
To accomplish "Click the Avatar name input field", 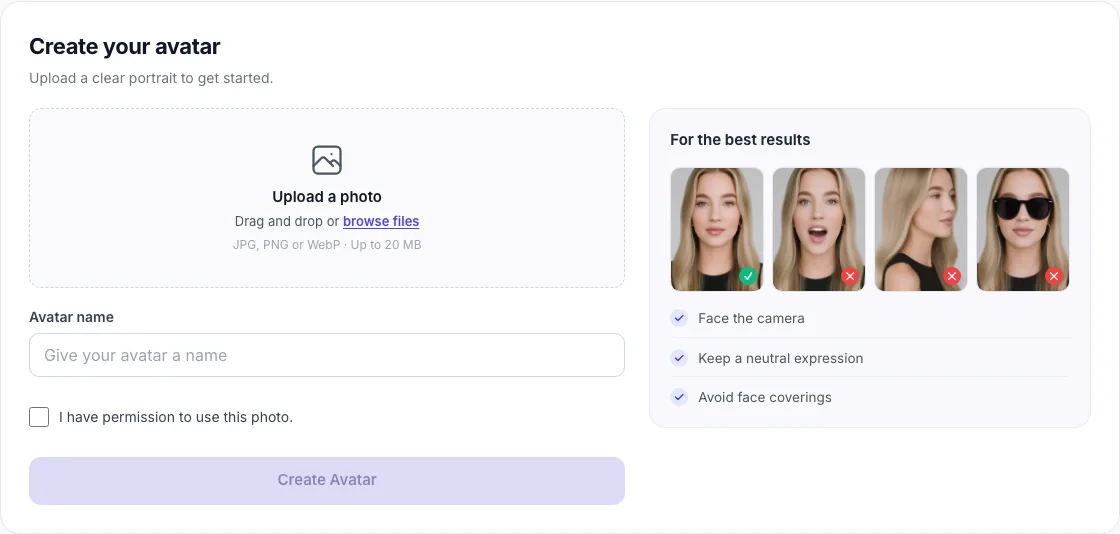I will (326, 355).
